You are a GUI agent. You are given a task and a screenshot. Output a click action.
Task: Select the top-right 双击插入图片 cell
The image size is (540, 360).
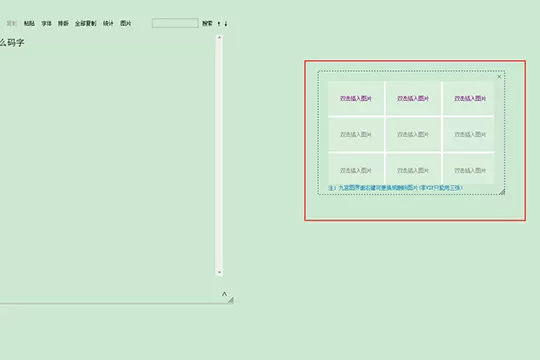469,99
